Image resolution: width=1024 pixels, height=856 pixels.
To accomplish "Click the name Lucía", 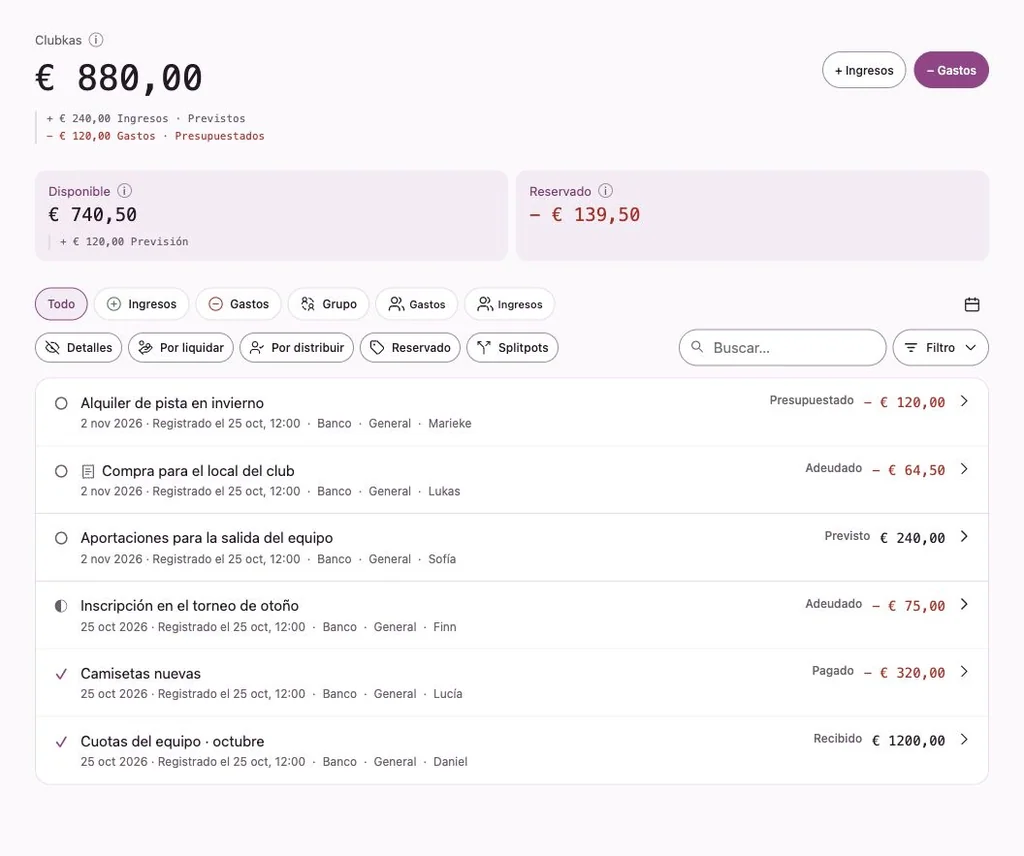I will coord(447,694).
